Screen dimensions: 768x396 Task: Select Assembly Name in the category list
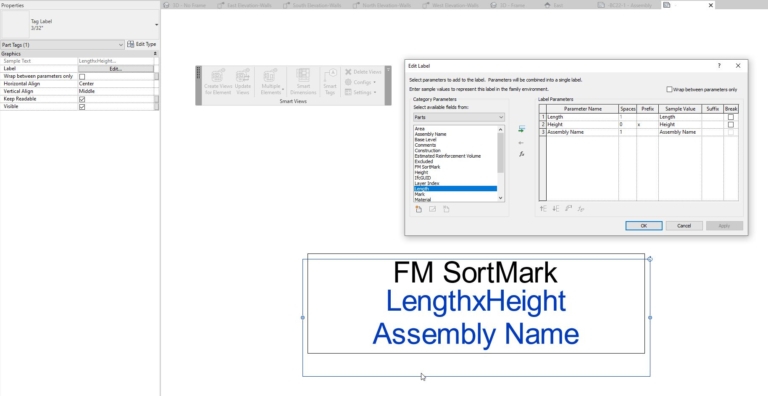tap(430, 134)
